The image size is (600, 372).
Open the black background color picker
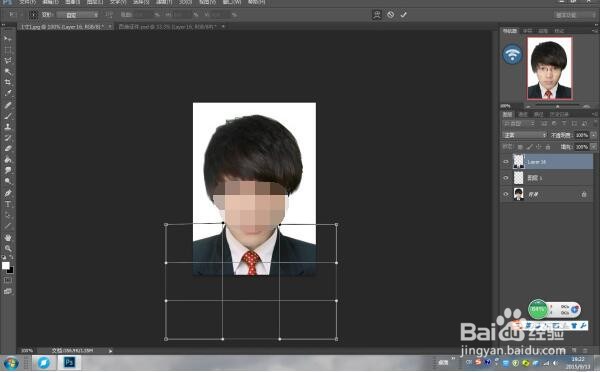click(11, 271)
